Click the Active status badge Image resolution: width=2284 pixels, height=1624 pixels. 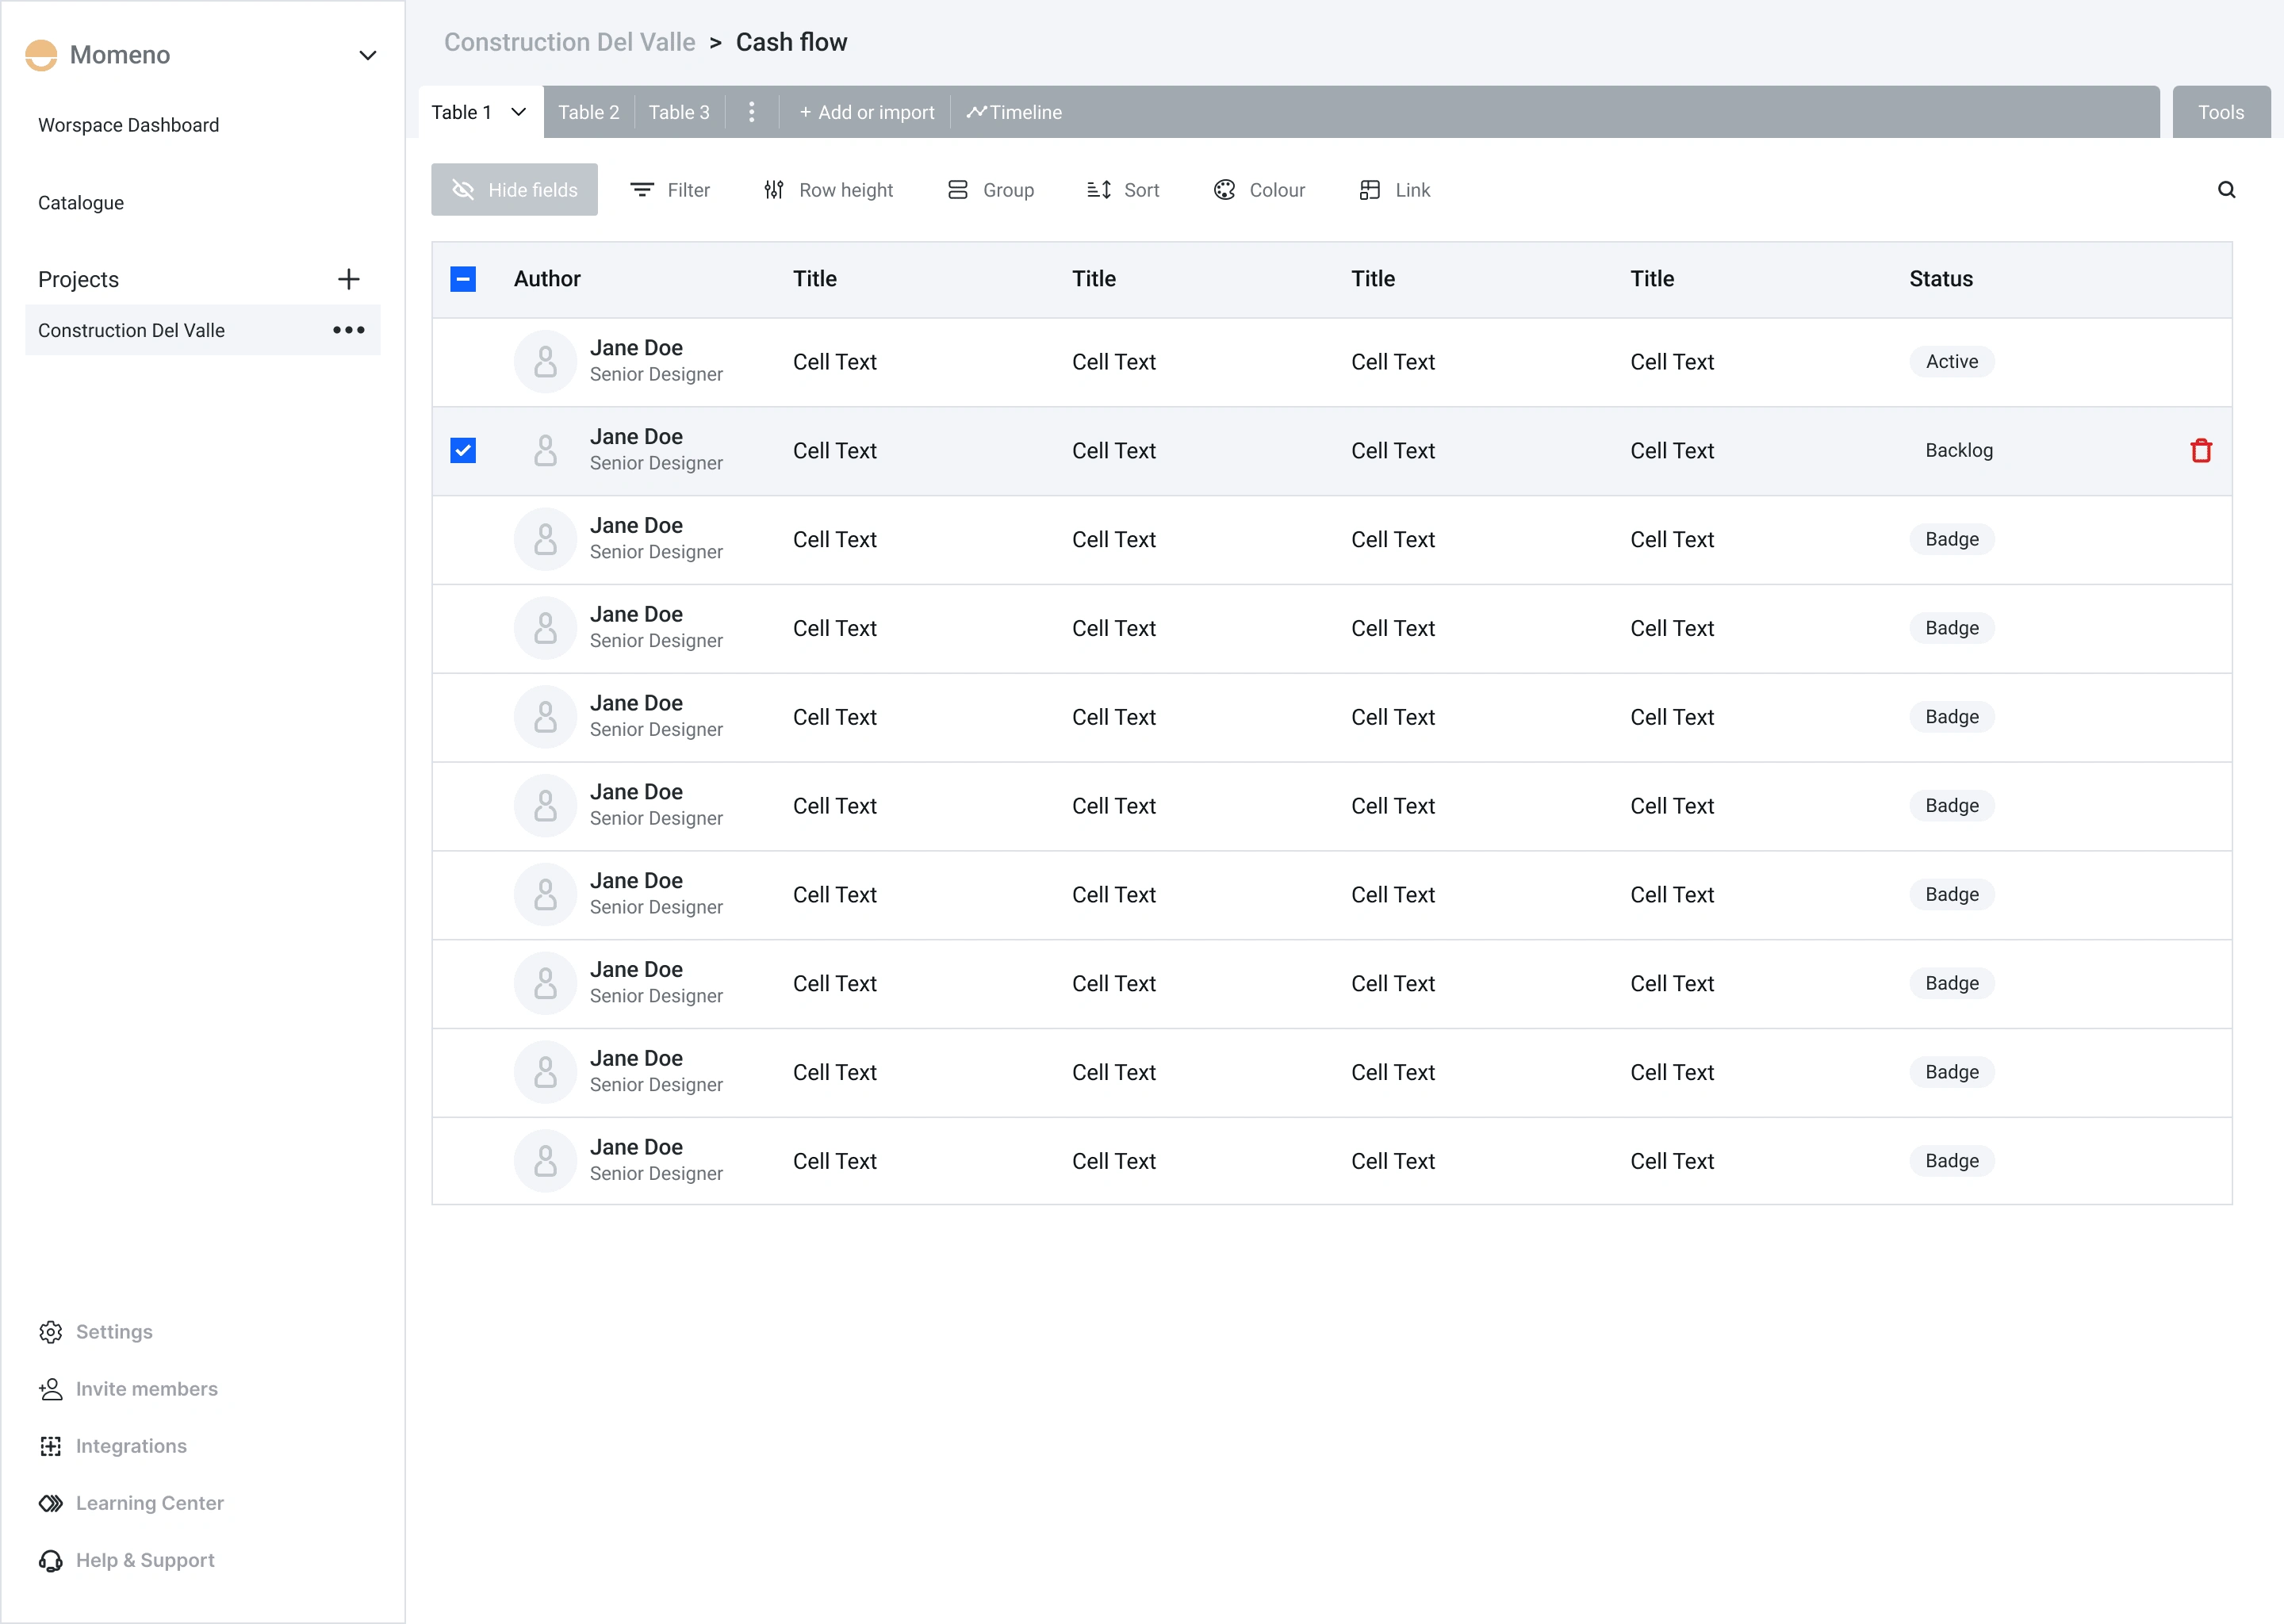(1951, 362)
